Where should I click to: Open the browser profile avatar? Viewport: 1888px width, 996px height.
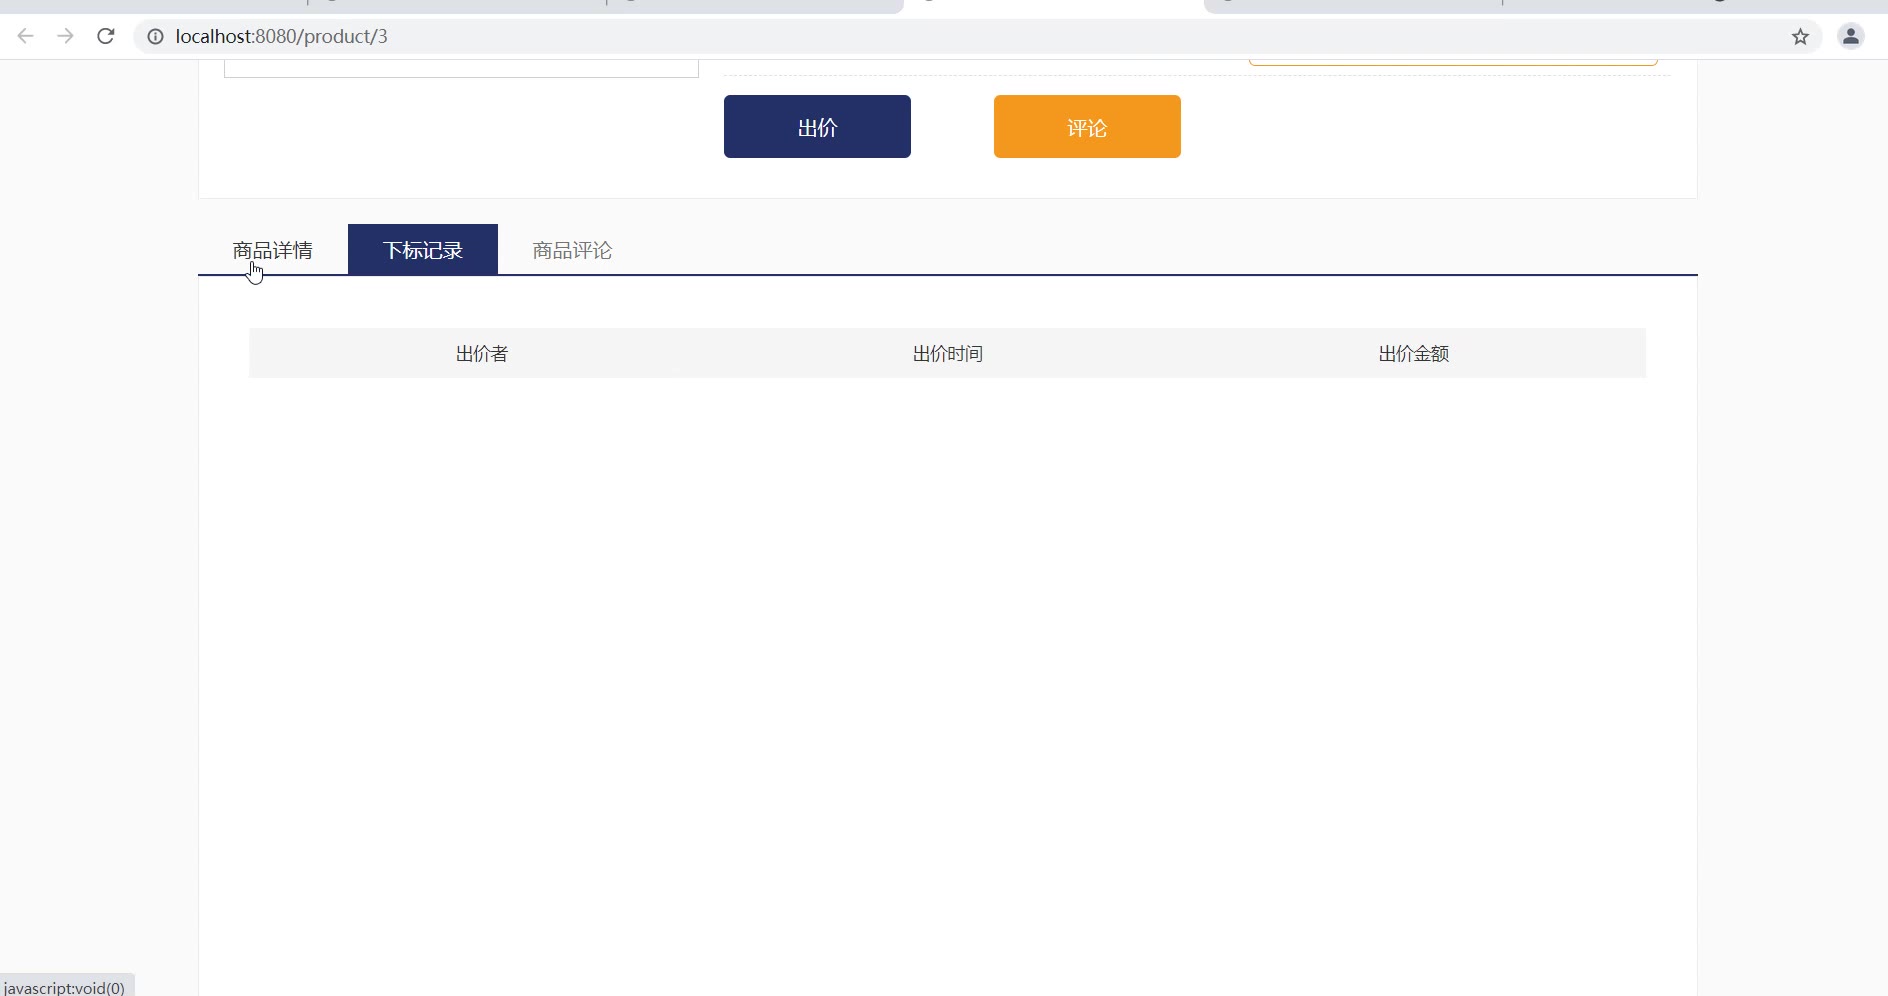click(x=1851, y=37)
